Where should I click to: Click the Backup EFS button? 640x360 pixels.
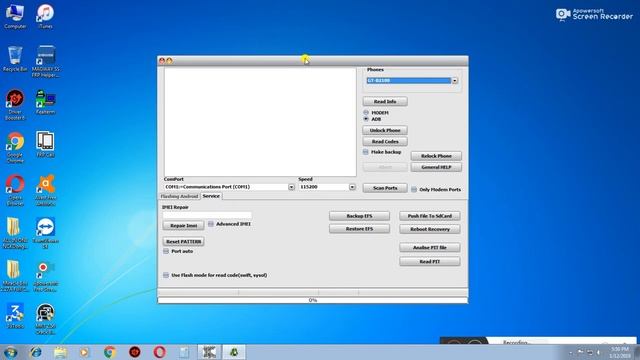click(359, 216)
